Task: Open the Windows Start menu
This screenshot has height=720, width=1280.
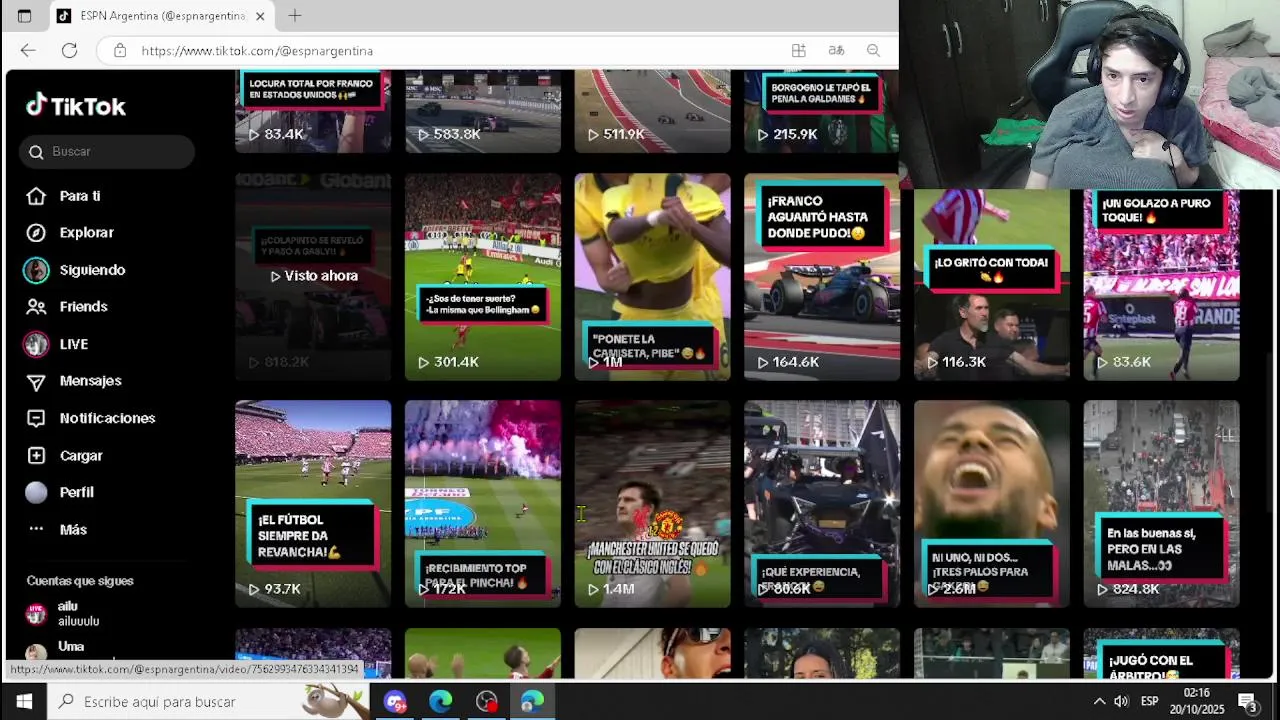Action: (x=24, y=701)
